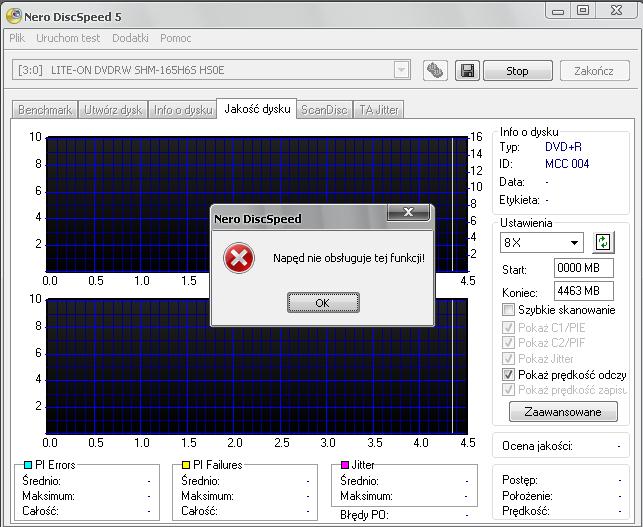Viewport: 643px width, 527px height.
Task: Open the Plik menu
Action: point(17,38)
